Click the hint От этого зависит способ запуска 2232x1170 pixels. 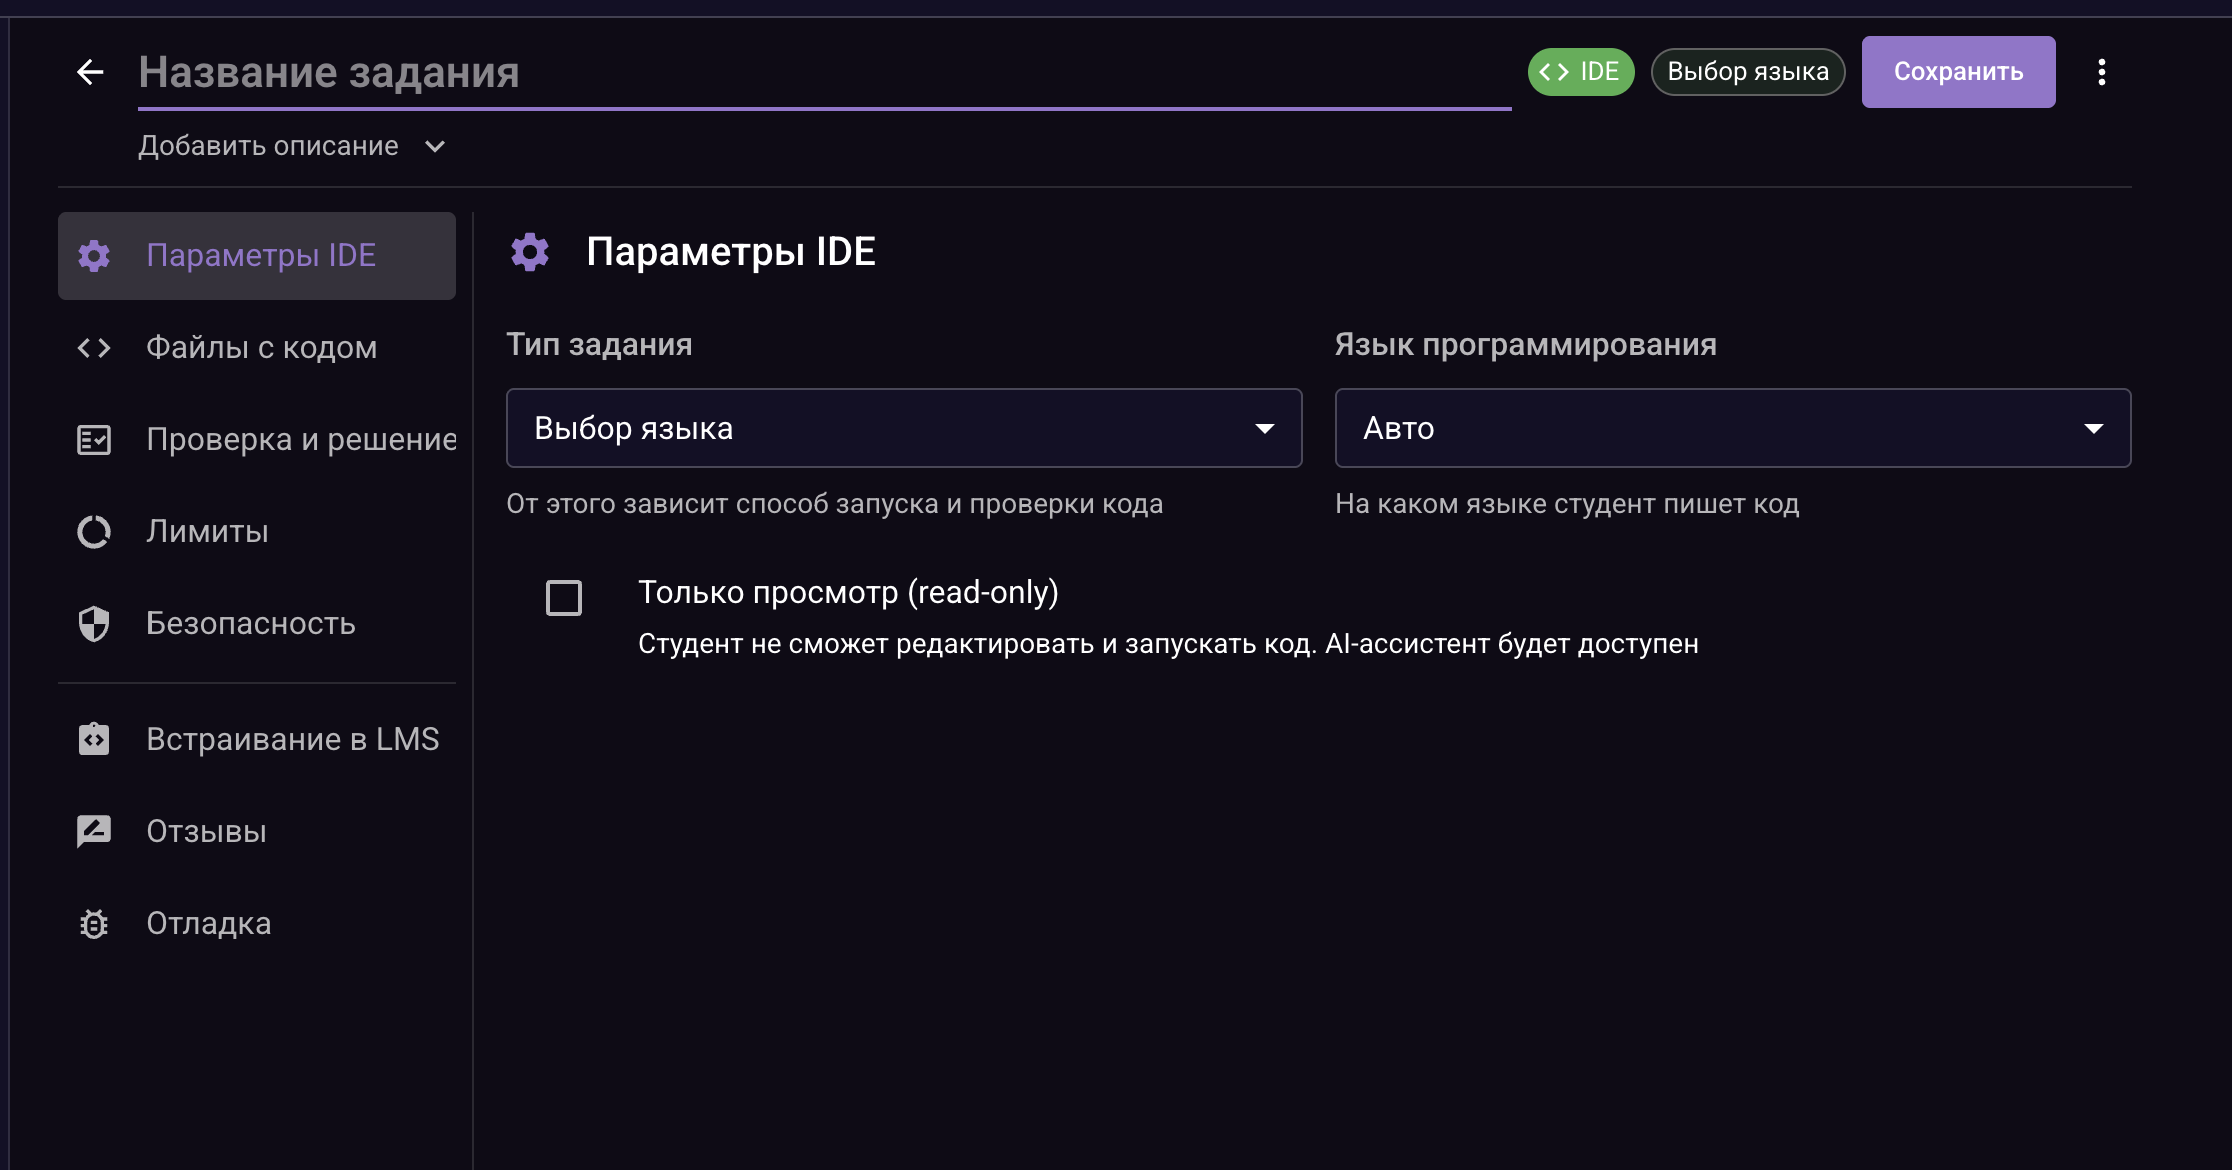[x=834, y=504]
